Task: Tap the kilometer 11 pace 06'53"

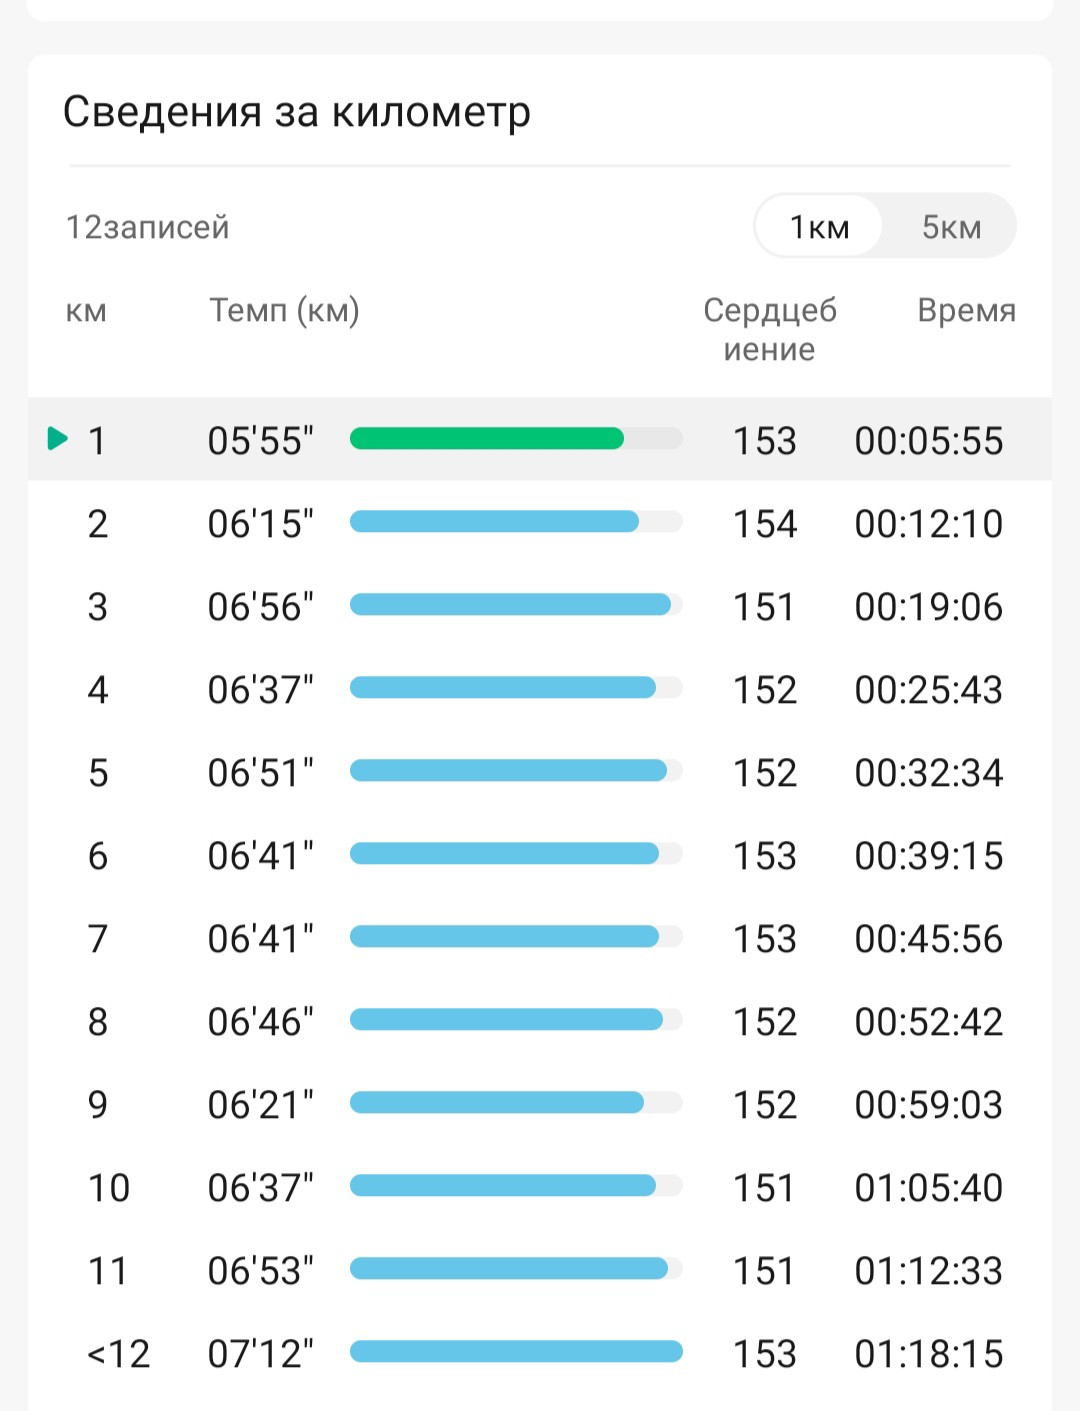Action: [260, 1271]
